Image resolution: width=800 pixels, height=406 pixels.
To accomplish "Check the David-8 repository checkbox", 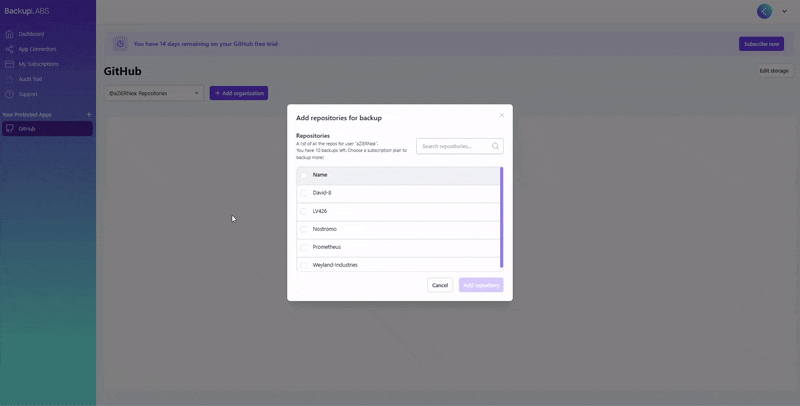I will pos(304,193).
